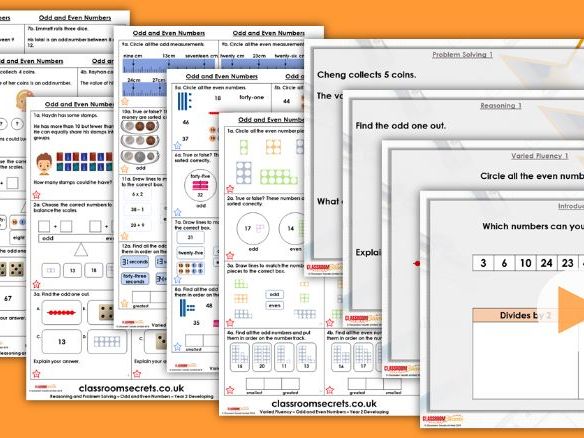Screen dimensions: 584x438
Task: Click the orange play button
Action: click(x=571, y=310)
